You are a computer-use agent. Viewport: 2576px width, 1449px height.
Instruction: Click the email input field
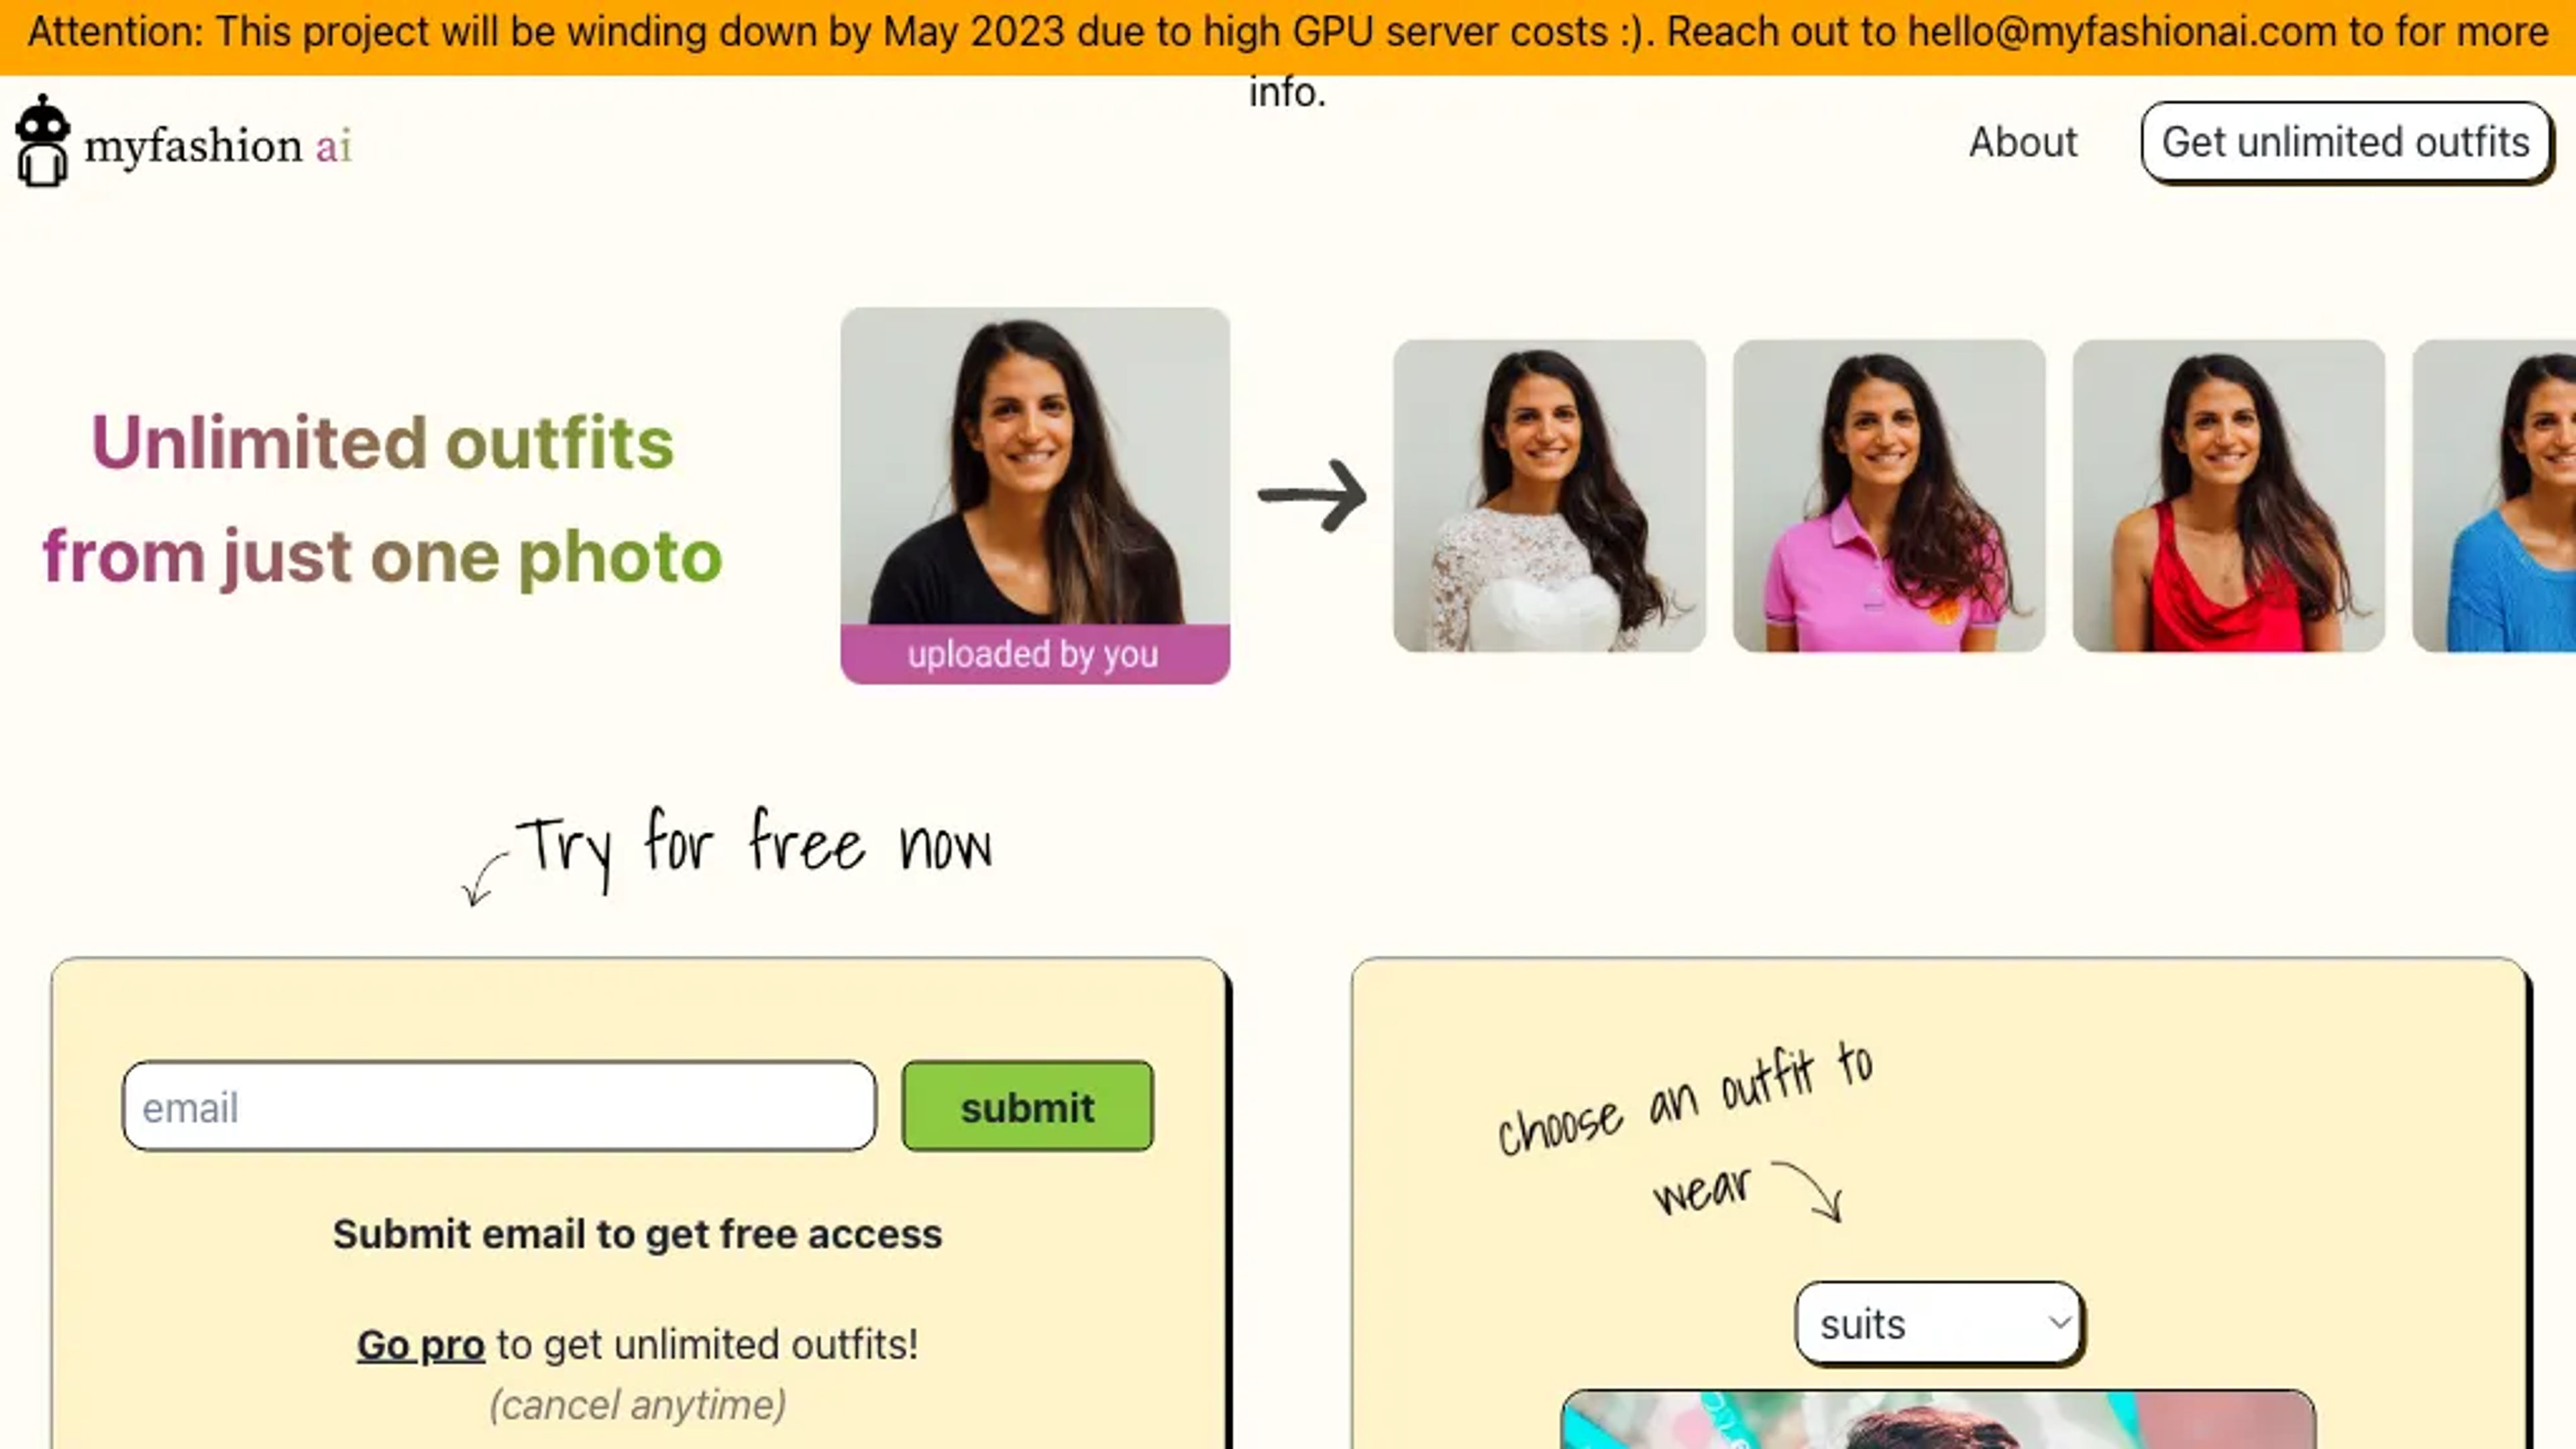coord(499,1106)
